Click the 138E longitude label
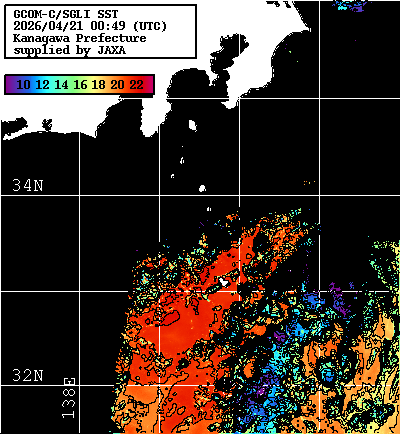Viewport: 400px width, 434px height. 69,398
